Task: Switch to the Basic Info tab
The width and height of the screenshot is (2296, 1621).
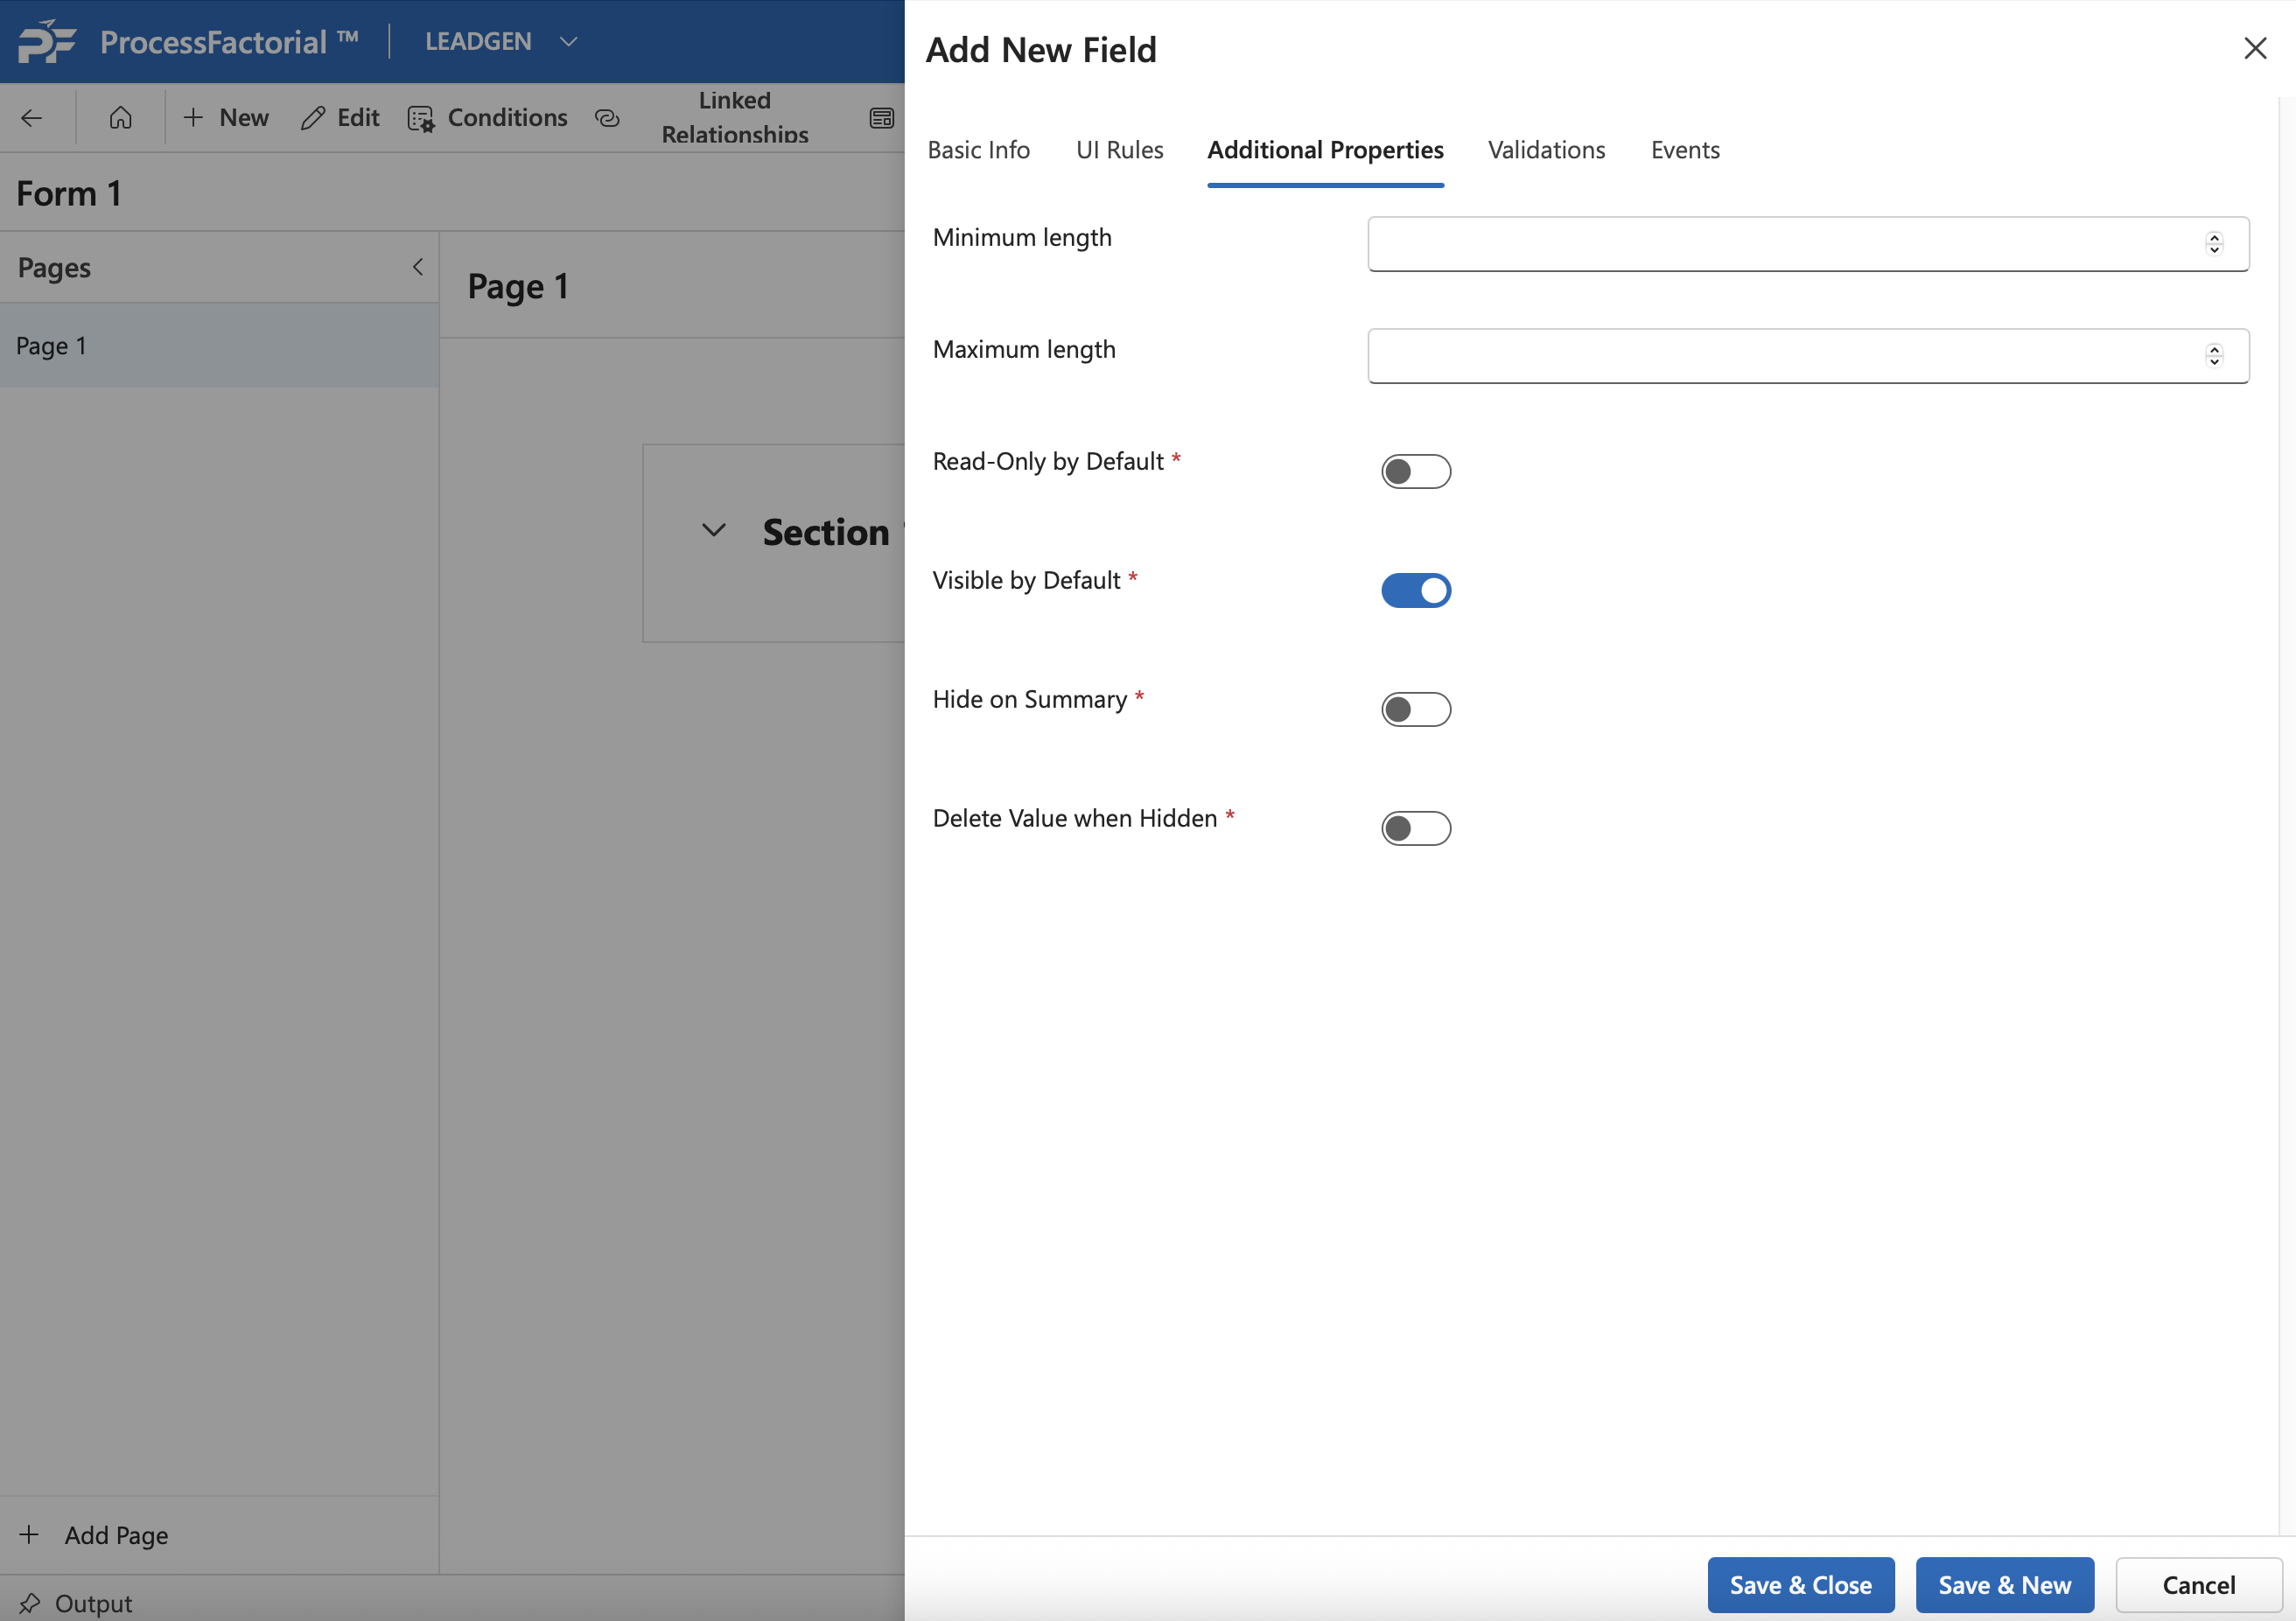Action: pyautogui.click(x=978, y=150)
